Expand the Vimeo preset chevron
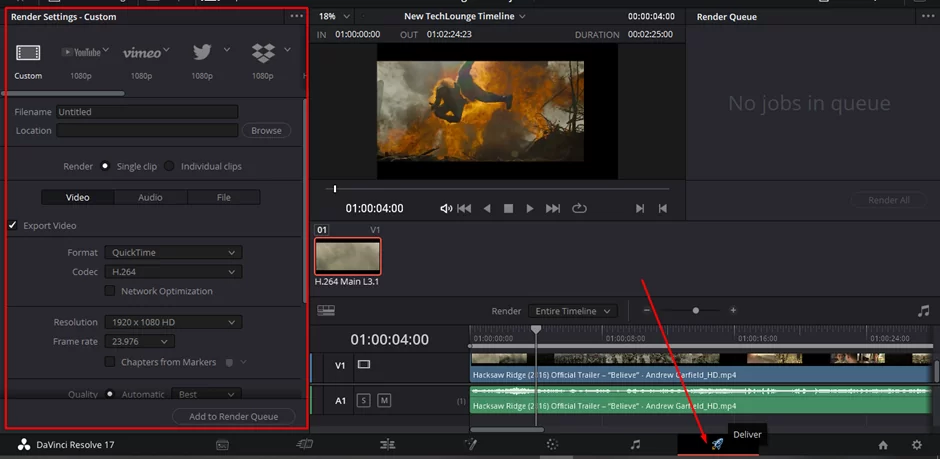Screen dimensions: 940x459 [166, 49]
